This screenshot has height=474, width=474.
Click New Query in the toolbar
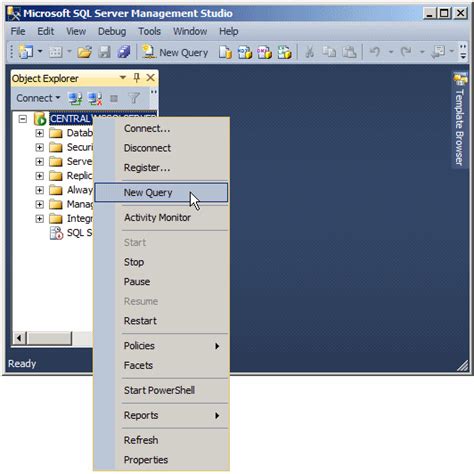tap(175, 52)
